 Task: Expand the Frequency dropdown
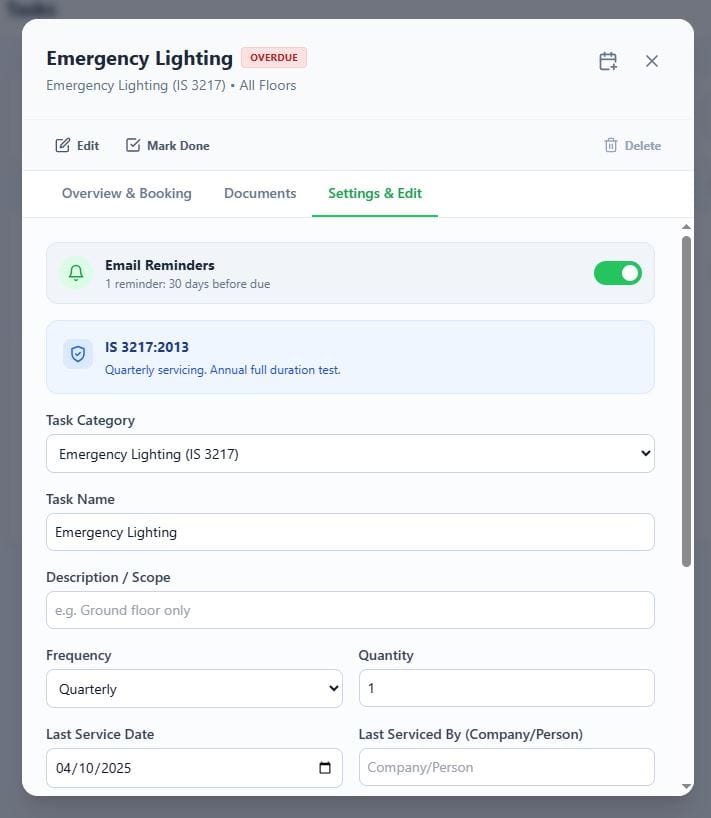[x=194, y=689]
